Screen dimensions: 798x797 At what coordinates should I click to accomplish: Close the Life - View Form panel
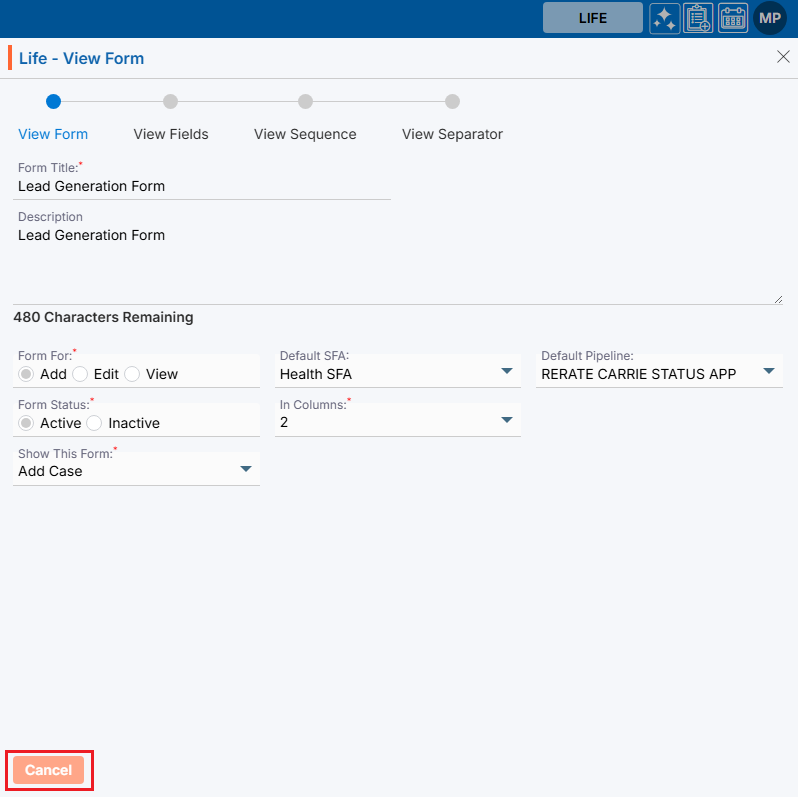point(783,57)
